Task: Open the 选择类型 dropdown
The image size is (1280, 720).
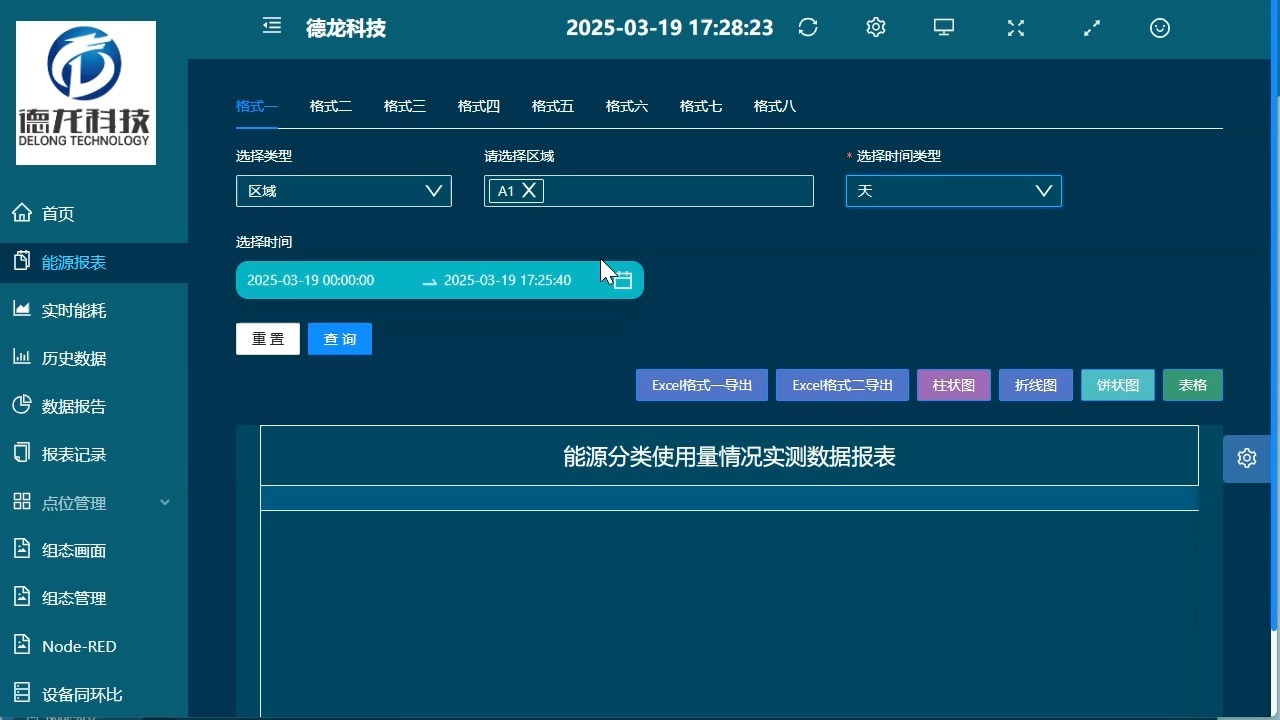Action: click(343, 190)
